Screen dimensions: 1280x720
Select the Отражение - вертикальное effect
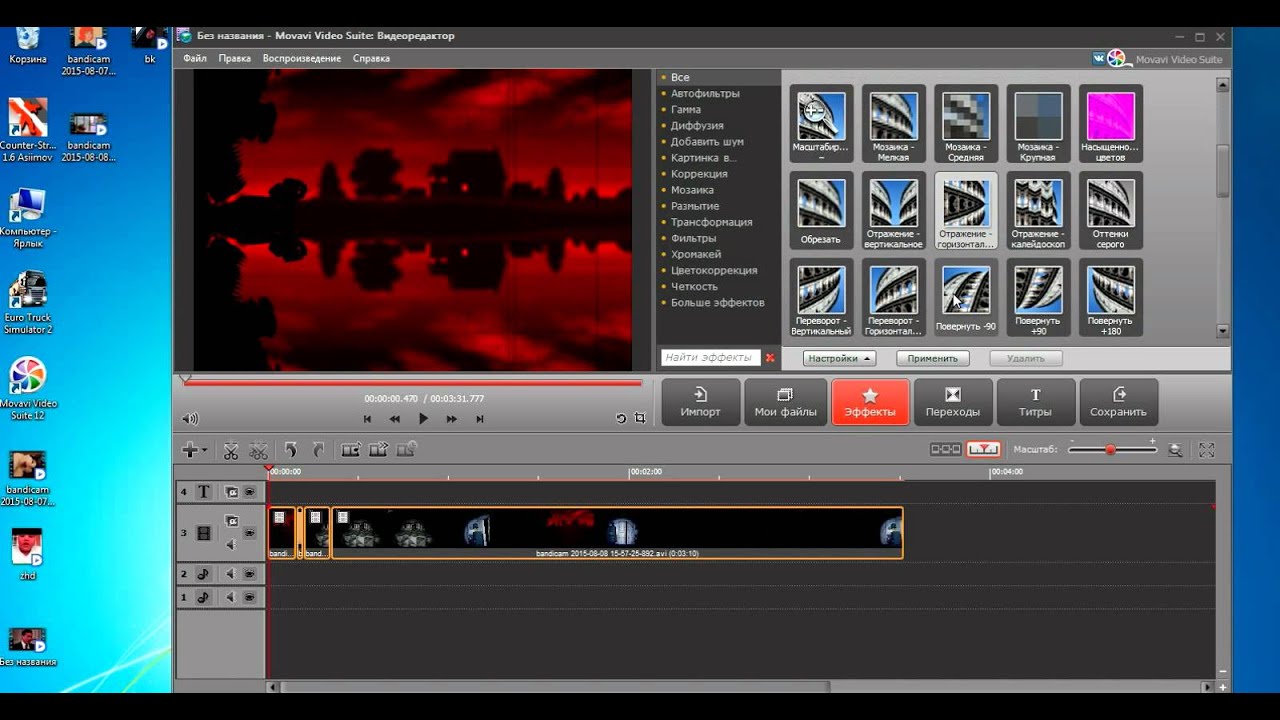coord(893,211)
